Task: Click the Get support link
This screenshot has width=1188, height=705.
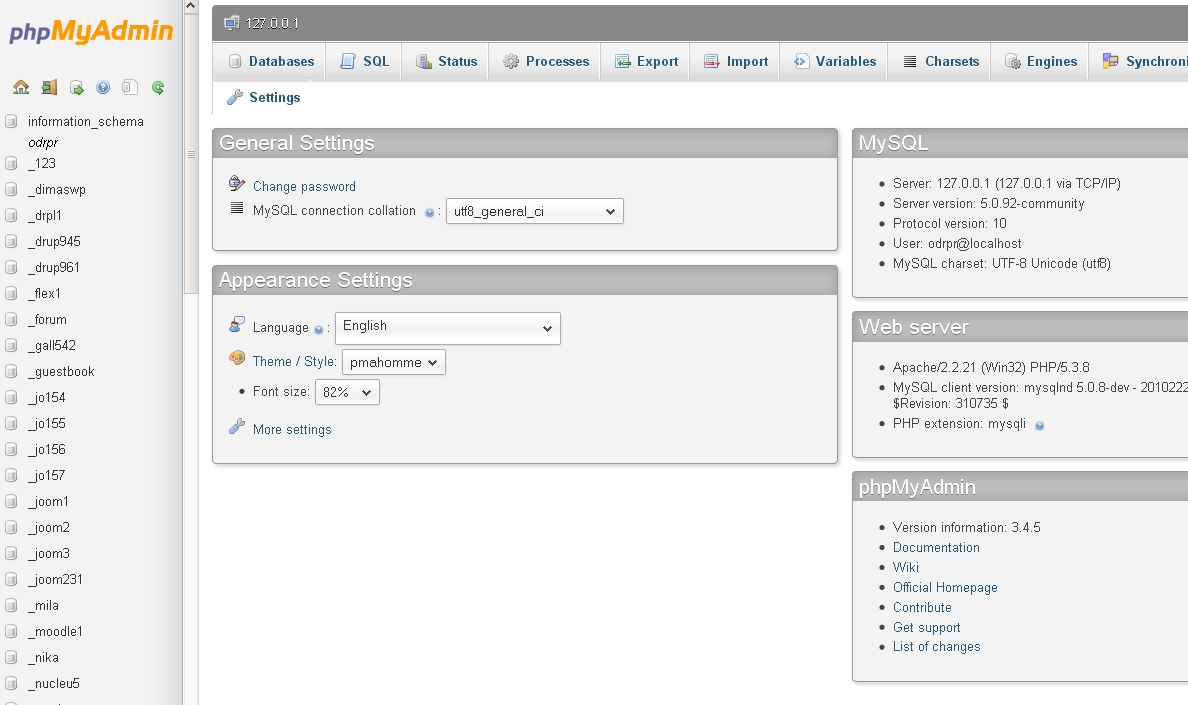Action: point(927,628)
